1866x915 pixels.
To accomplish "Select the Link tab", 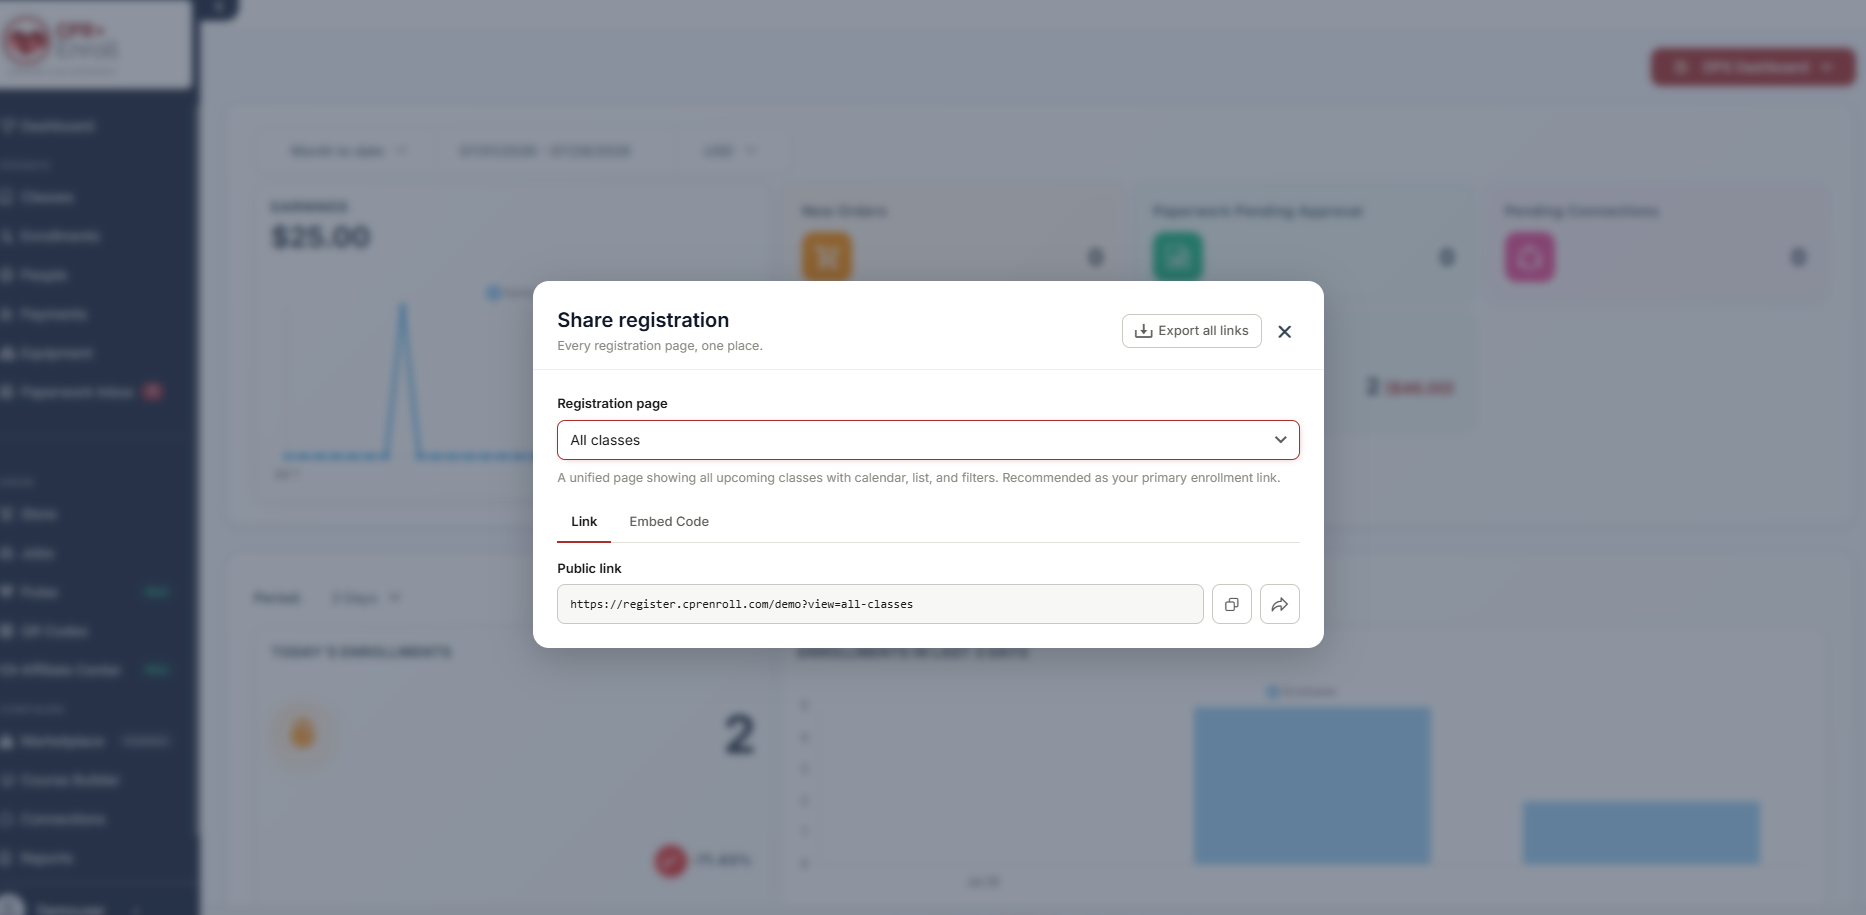I will [x=584, y=522].
